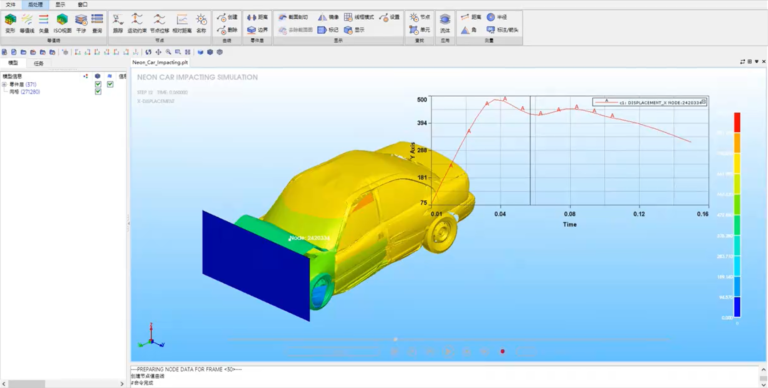Close the Neon_Car_Impacting viewport with the X button
This screenshot has width=768, height=388.
[764, 62]
